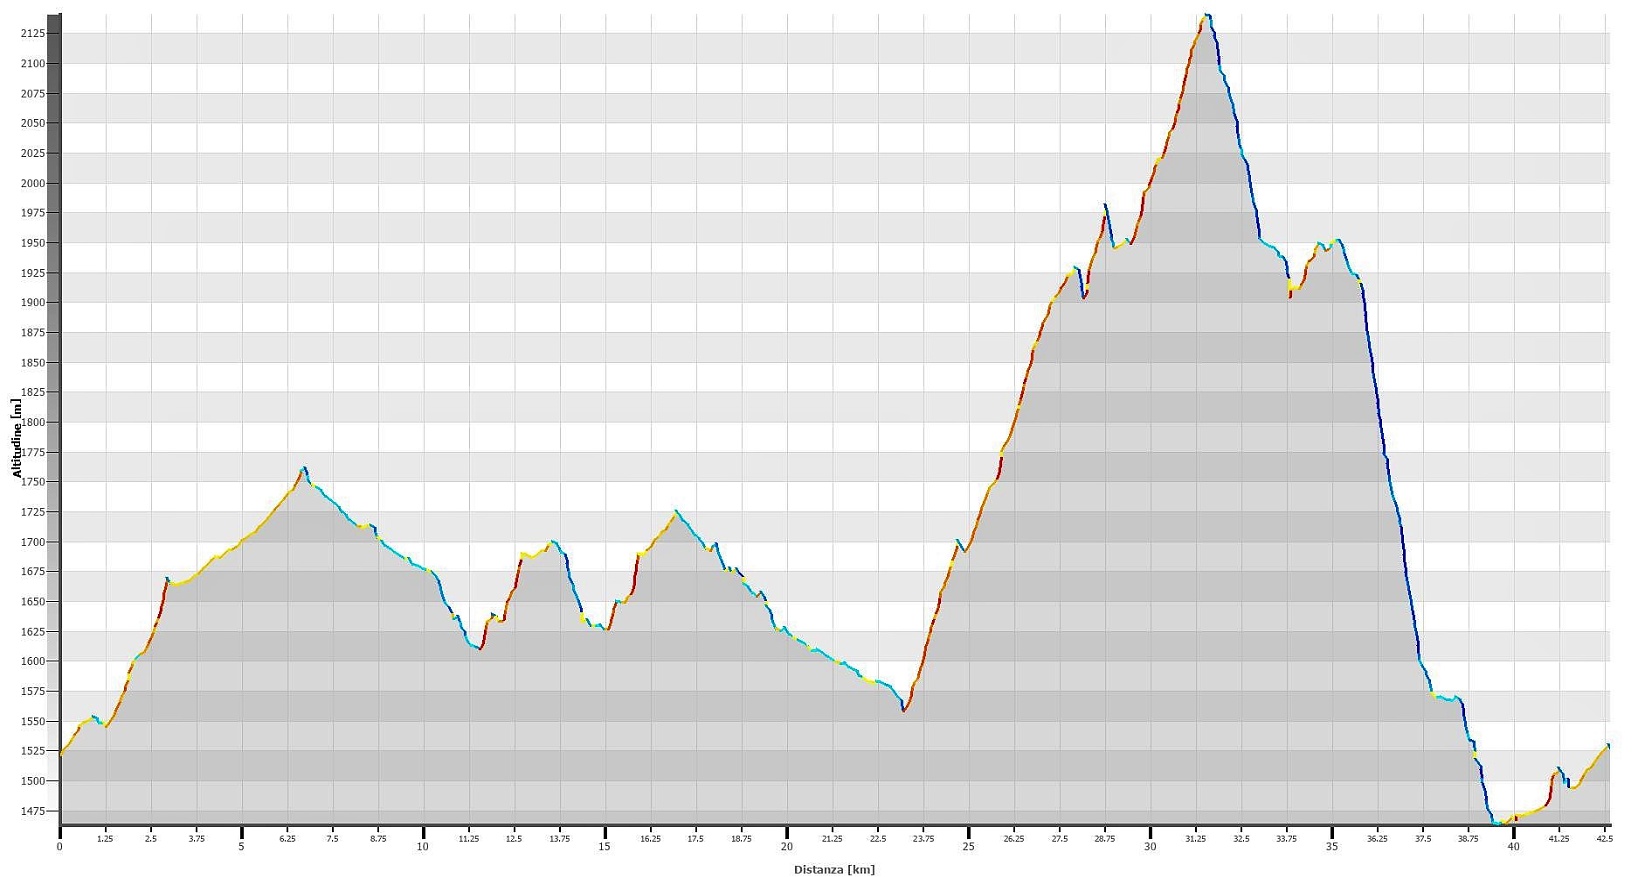Click the 'Distanza [km]' axis title
Image resolution: width=1638 pixels, height=877 pixels.
click(834, 869)
